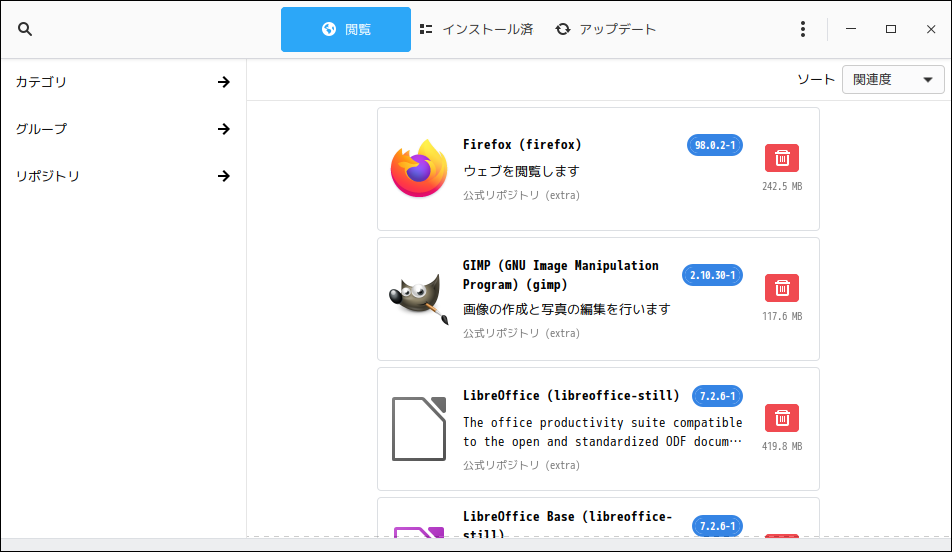Screen dimensions: 952x552
Task: Remove GIMP with its red trash button
Action: 782,288
